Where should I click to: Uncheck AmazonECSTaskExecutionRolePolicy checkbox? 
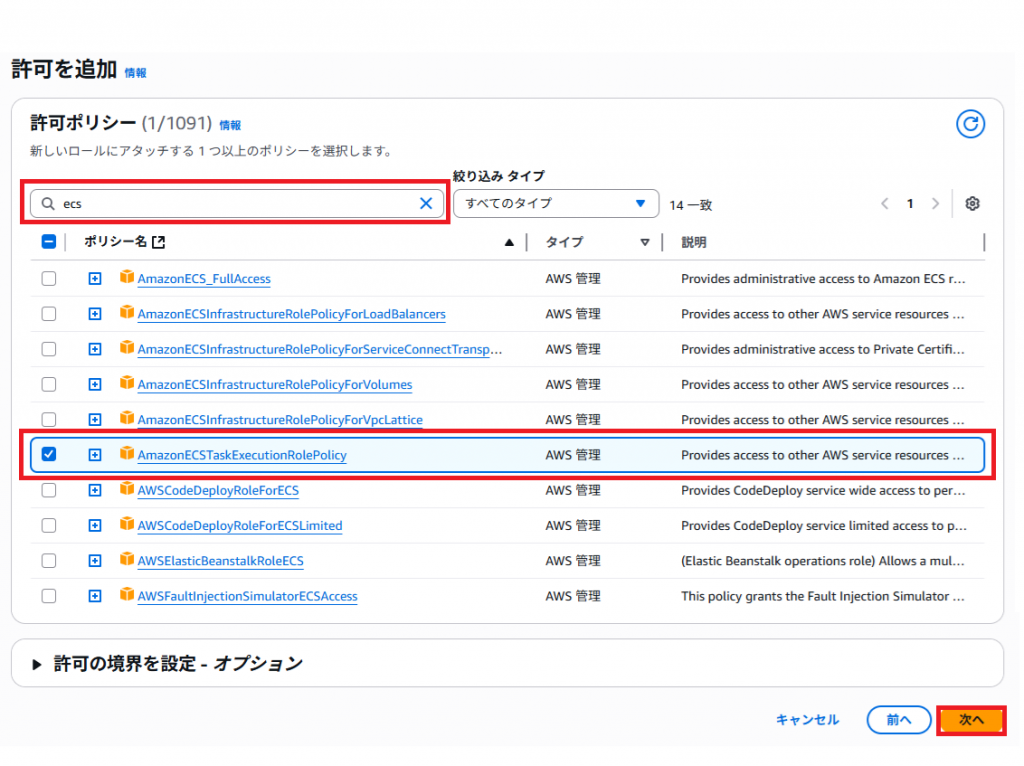[x=49, y=455]
